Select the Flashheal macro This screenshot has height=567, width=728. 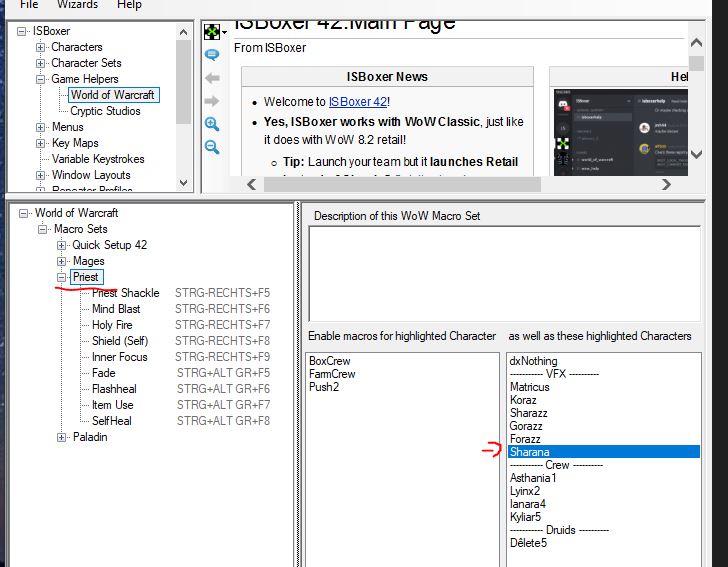point(114,389)
